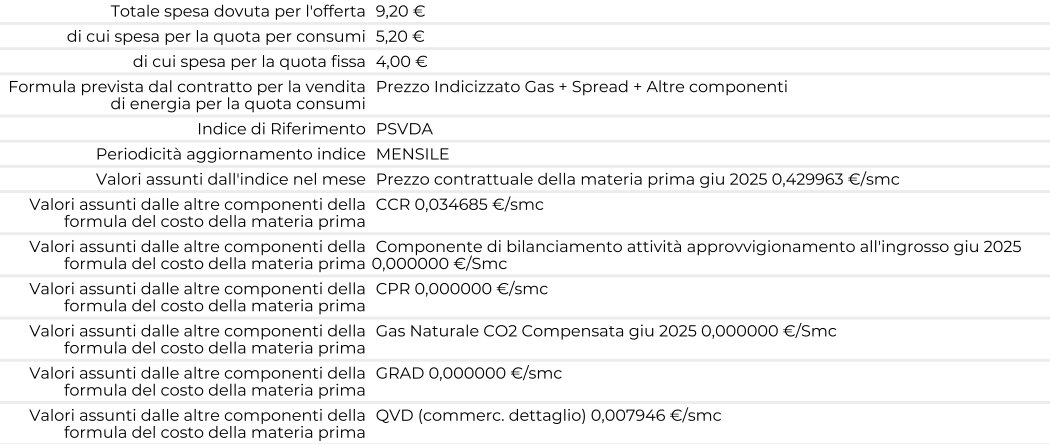The image size is (1050, 444).
Task: Click the "Indice di Riferimento" label
Action: pos(281,129)
